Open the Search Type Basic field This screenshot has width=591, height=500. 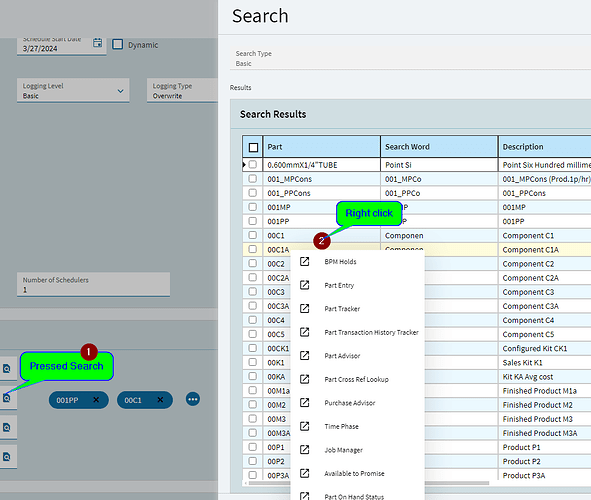410,58
